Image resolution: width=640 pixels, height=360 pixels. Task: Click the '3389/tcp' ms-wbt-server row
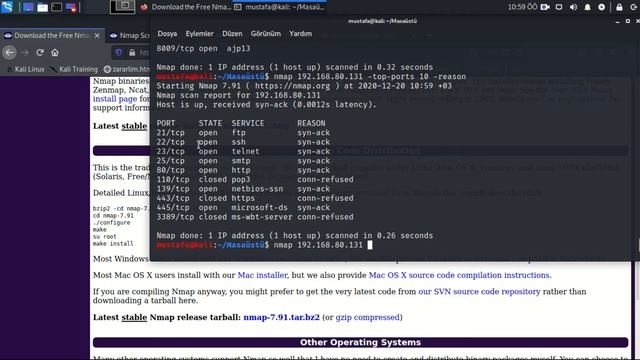click(x=255, y=217)
